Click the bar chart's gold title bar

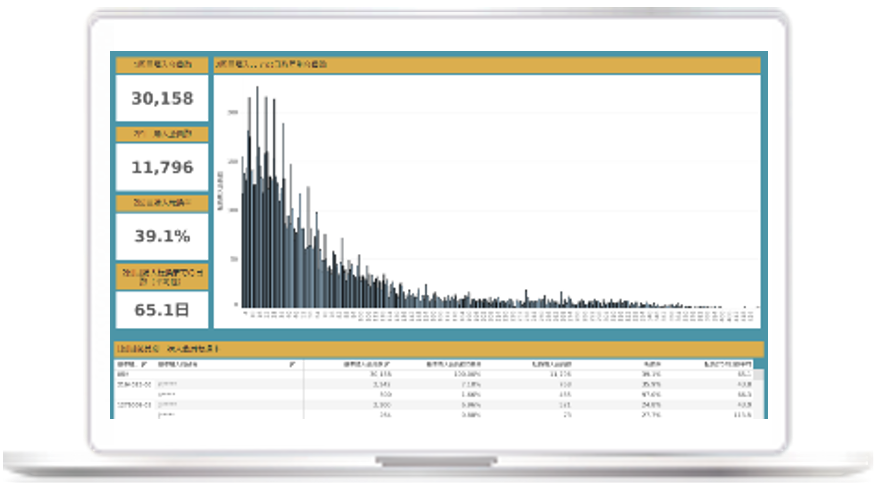point(486,65)
